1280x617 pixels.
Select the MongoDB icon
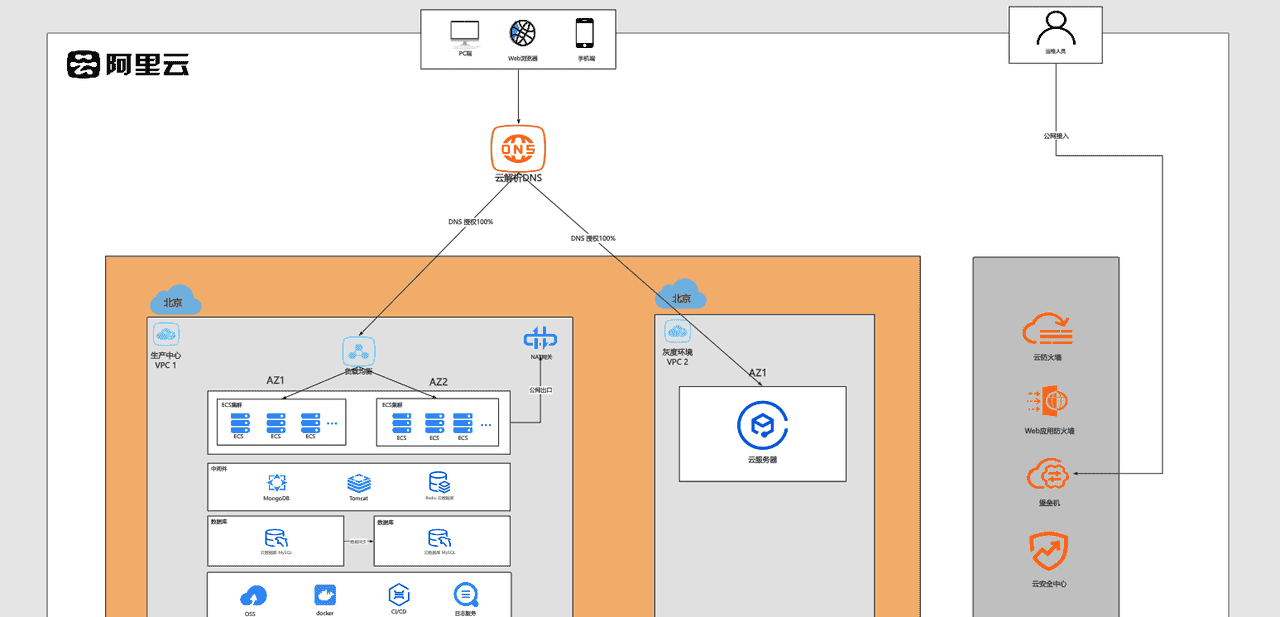276,483
